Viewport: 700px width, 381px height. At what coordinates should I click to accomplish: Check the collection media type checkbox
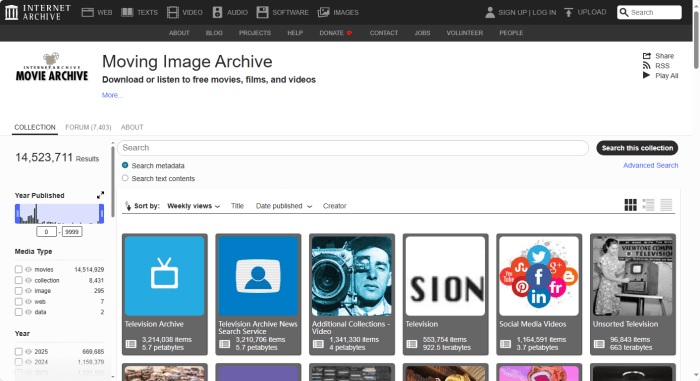pyautogui.click(x=18, y=280)
